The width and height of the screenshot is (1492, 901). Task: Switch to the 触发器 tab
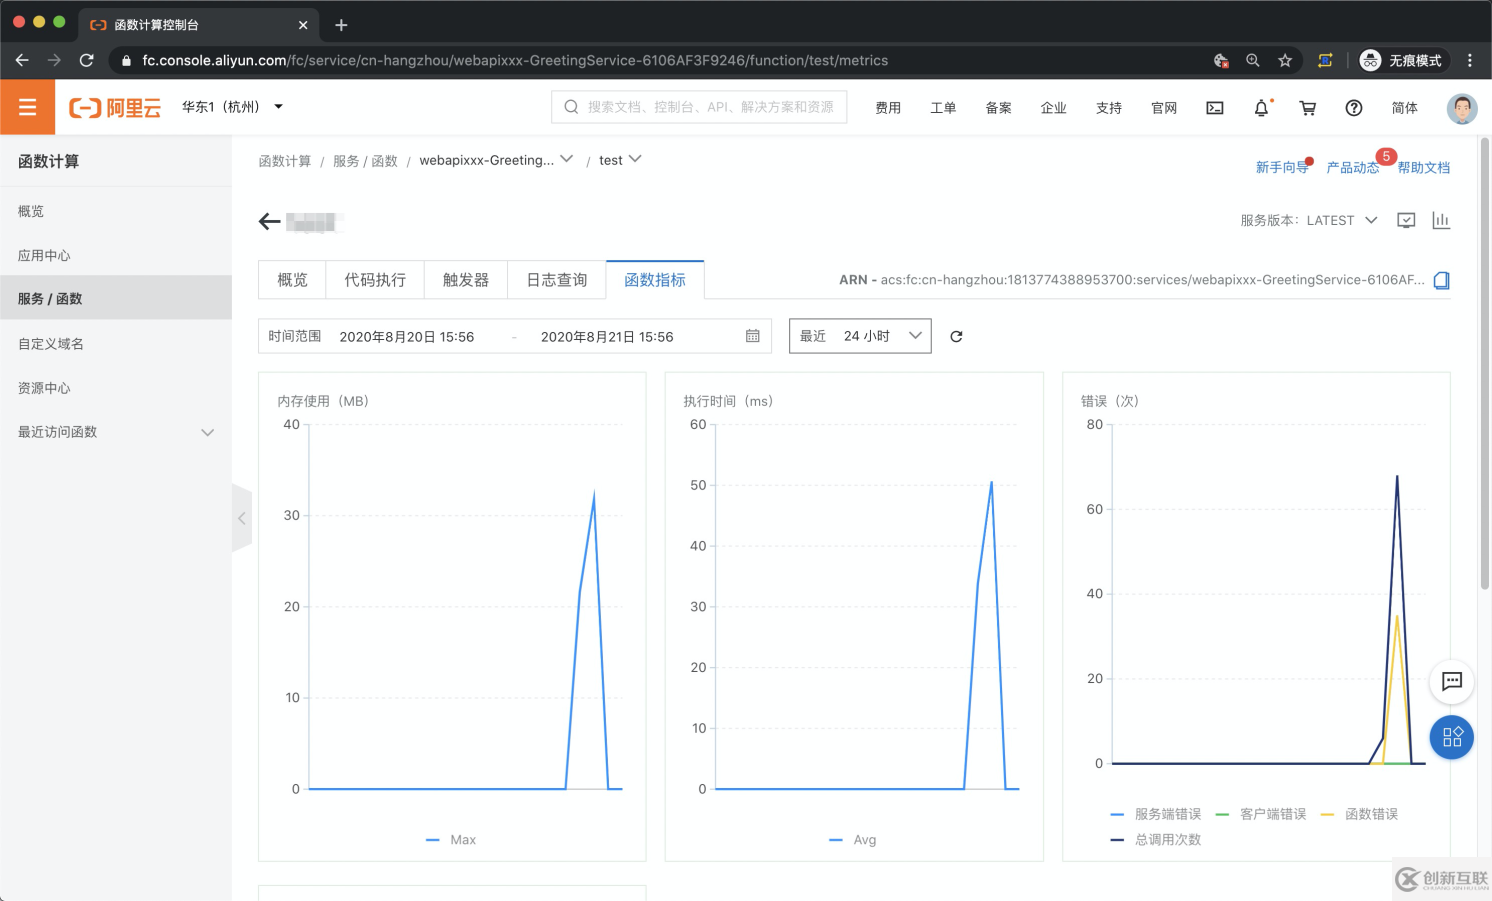pyautogui.click(x=466, y=280)
